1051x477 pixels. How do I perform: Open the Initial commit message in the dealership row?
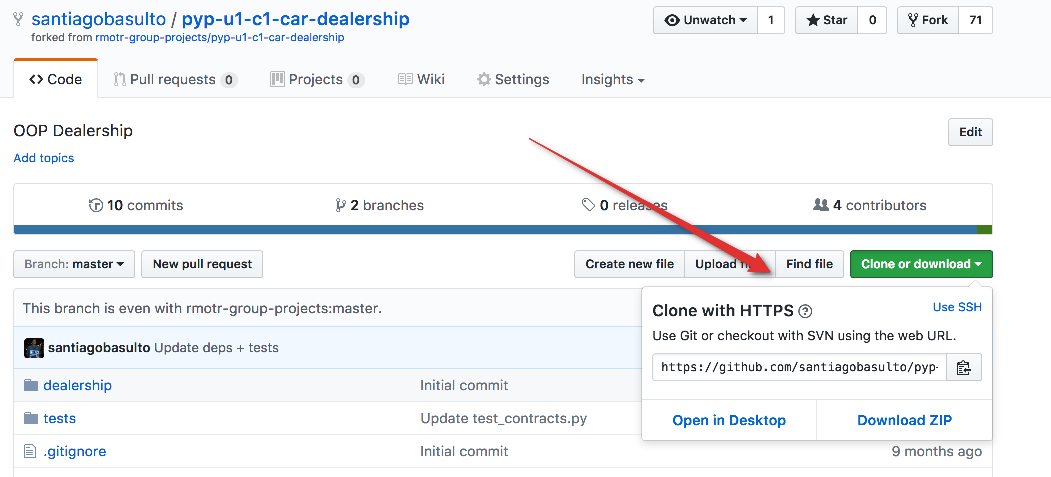point(464,385)
